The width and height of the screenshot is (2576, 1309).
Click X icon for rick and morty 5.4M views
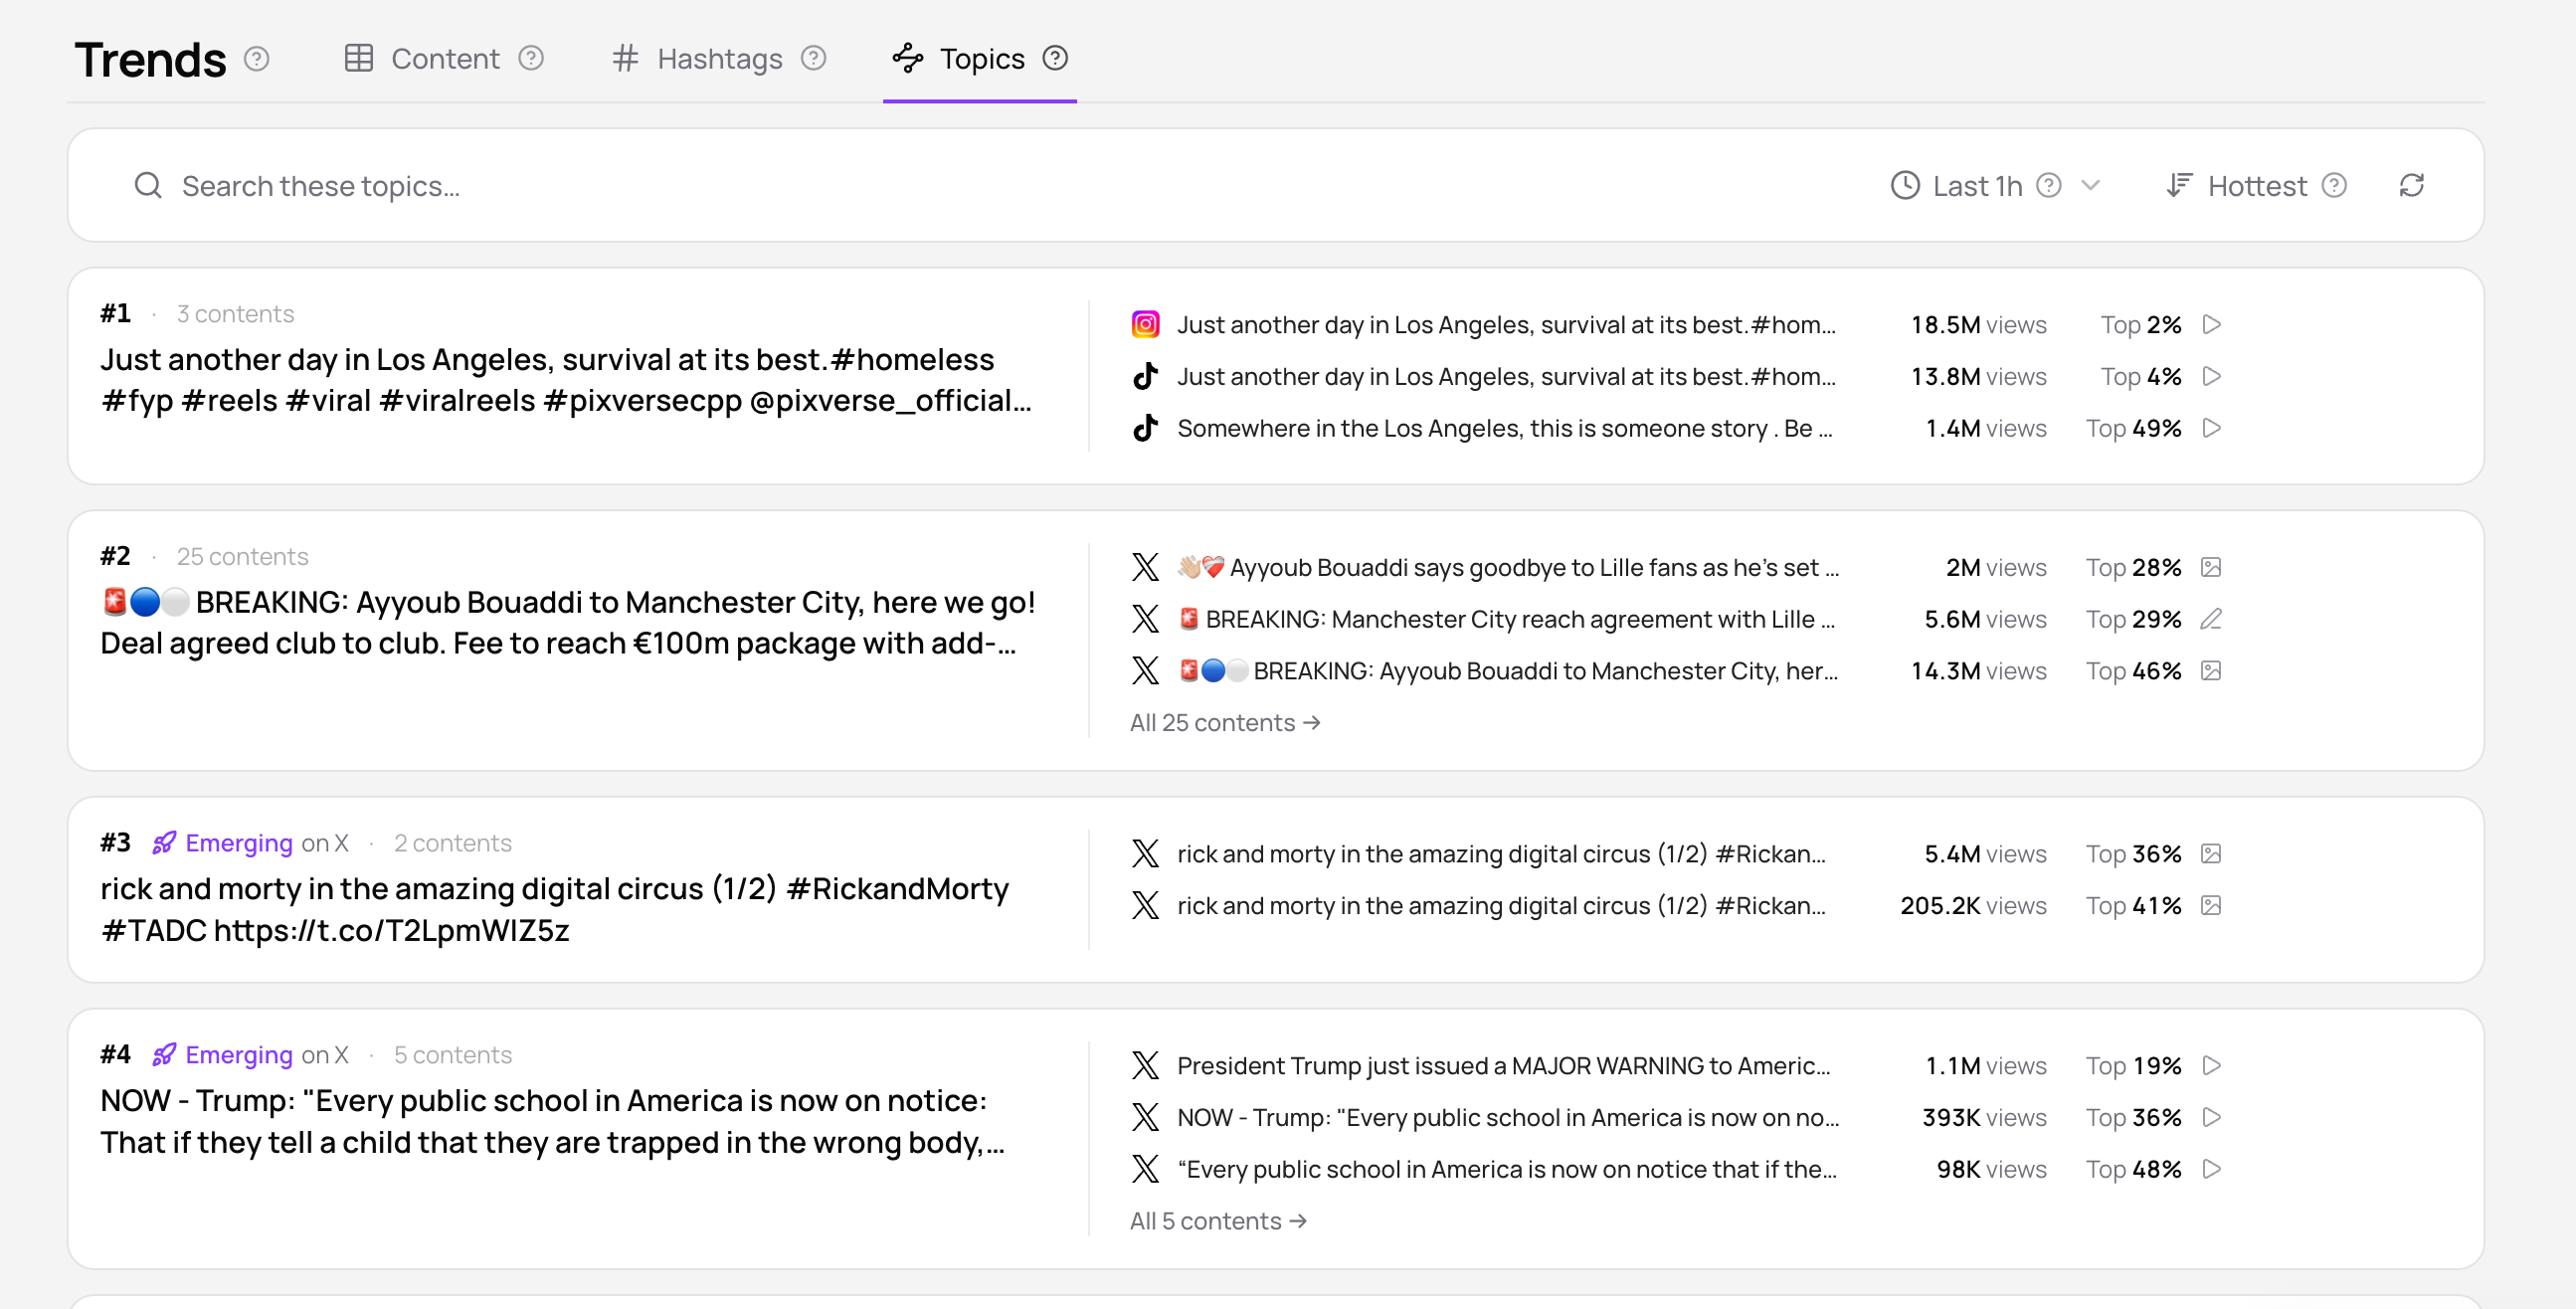click(x=1145, y=855)
